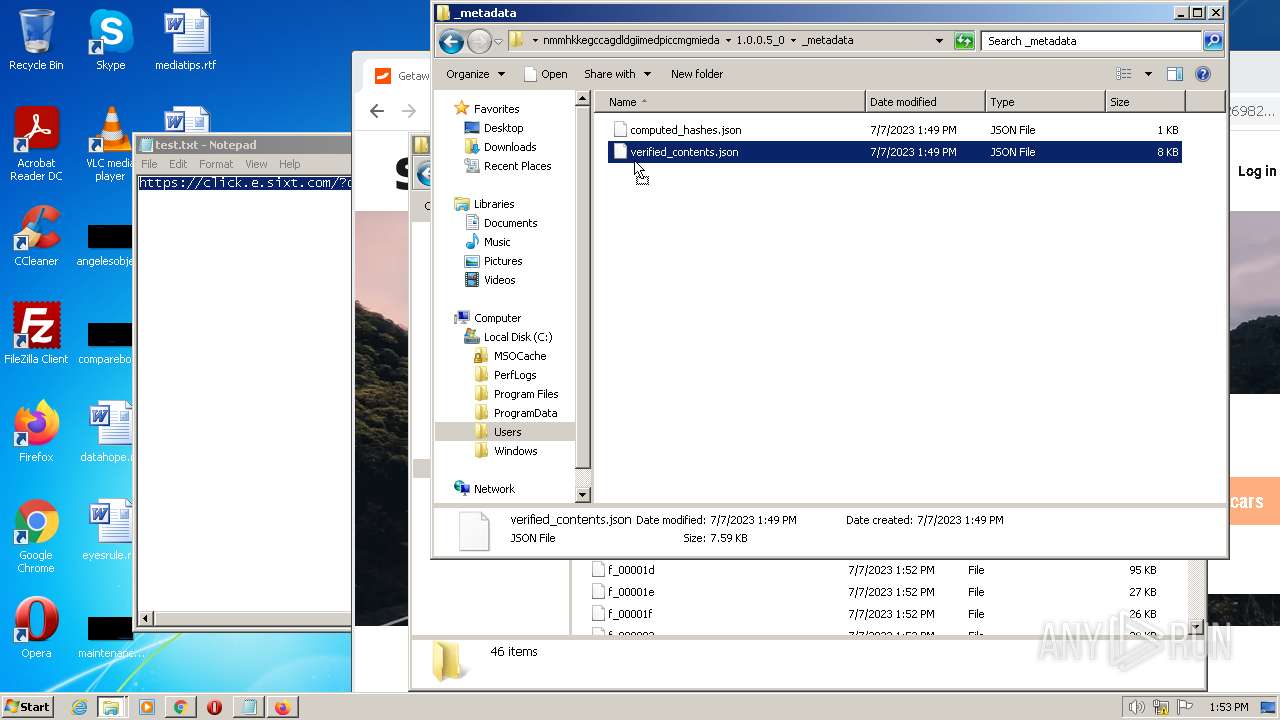Open Recycle Bin desktop icon
Viewport: 1280px width, 720px height.
point(36,40)
